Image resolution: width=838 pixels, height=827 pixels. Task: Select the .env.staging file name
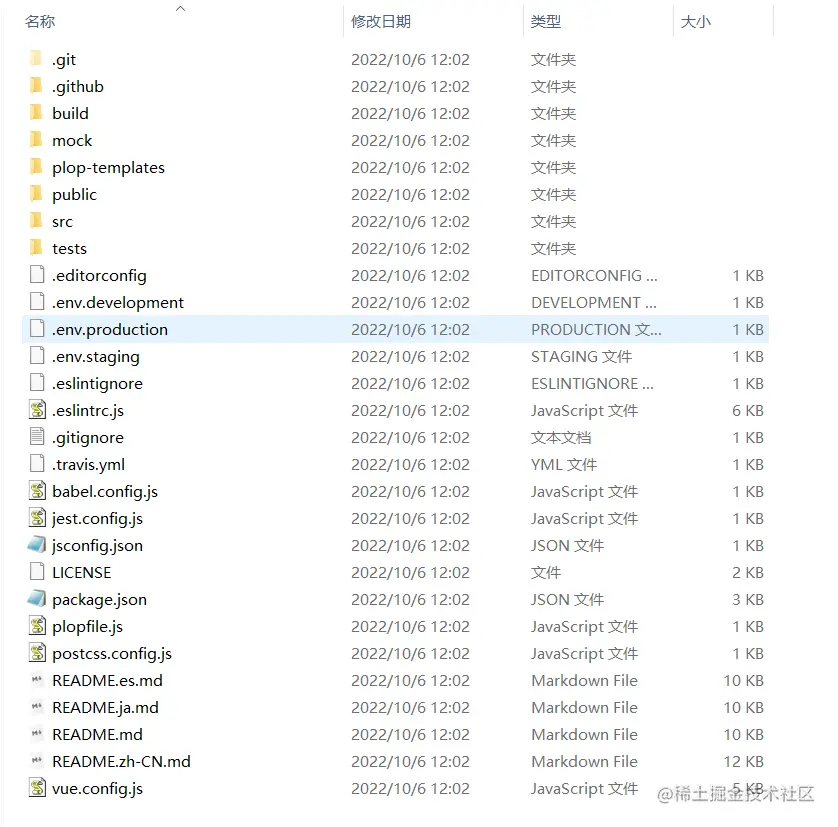click(x=96, y=357)
